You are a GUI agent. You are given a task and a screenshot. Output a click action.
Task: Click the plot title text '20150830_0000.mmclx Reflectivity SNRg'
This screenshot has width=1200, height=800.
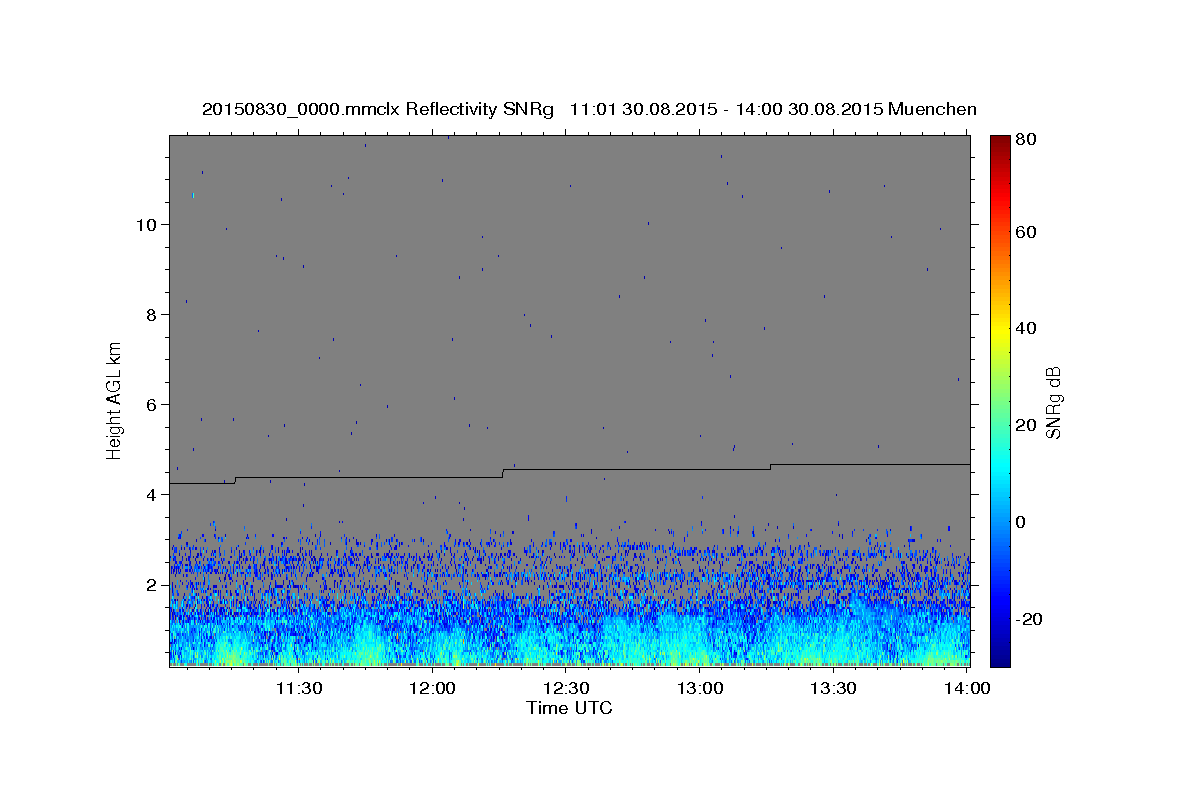[378, 109]
